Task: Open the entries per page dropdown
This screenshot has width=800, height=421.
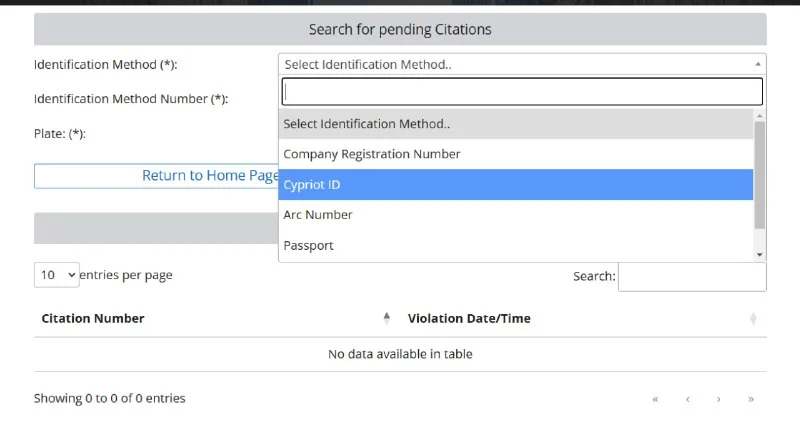Action: 56,275
